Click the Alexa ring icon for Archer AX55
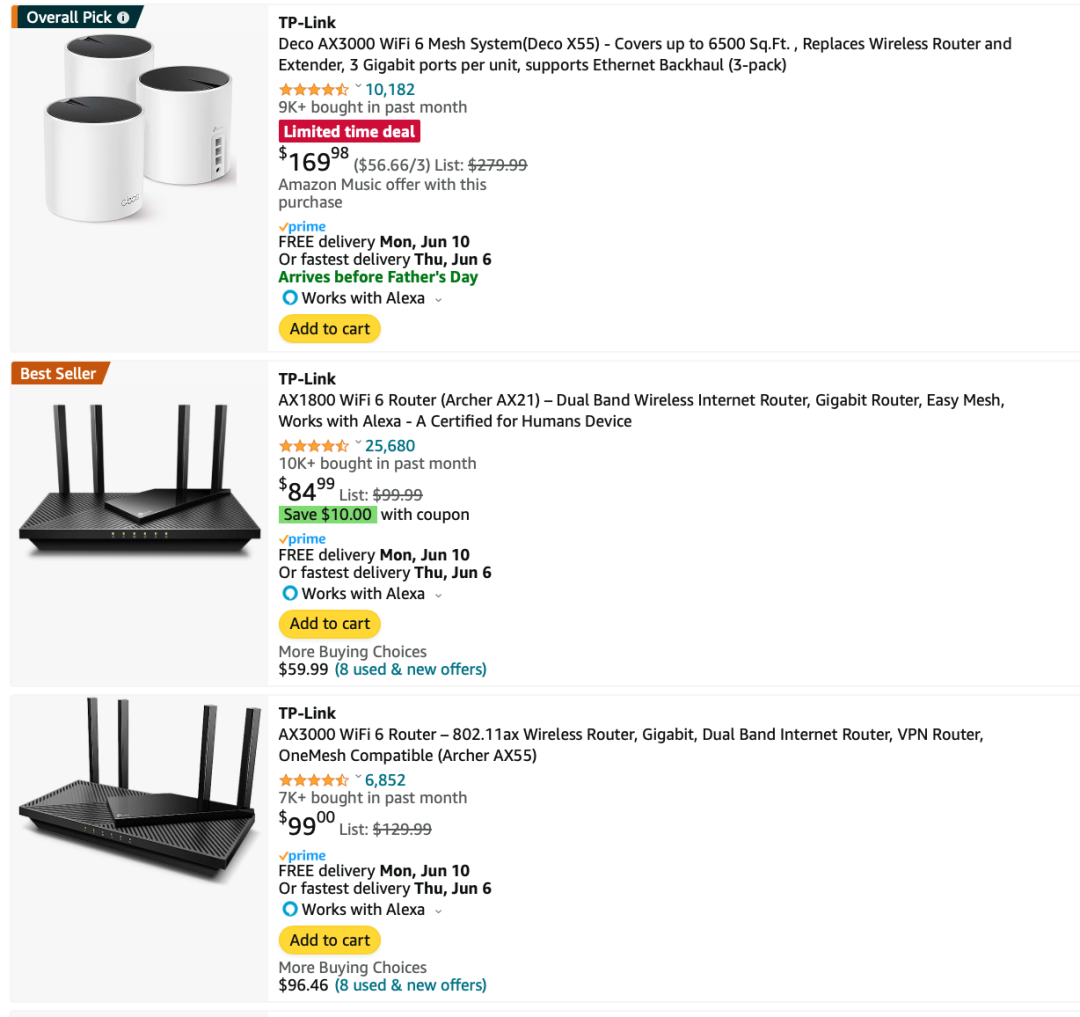This screenshot has width=1080, height=1017. 290,910
